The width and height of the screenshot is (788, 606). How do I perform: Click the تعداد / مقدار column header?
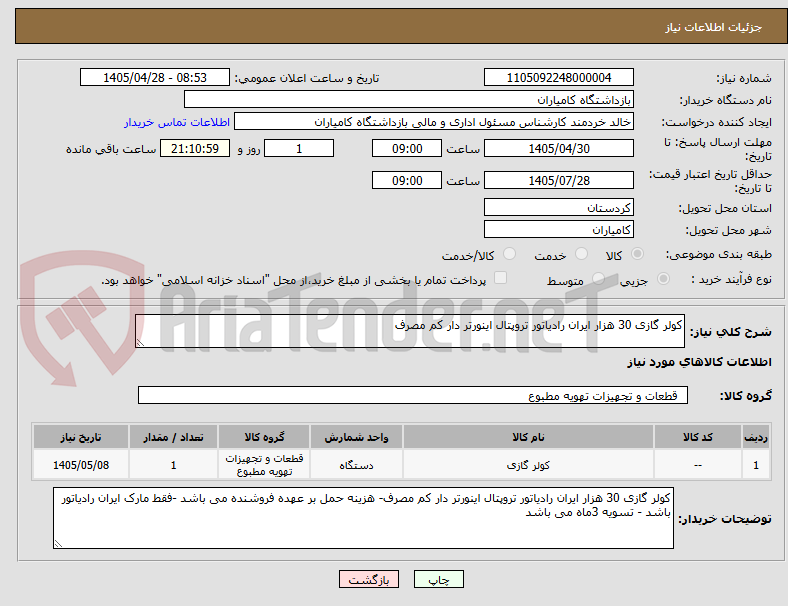pos(173,437)
